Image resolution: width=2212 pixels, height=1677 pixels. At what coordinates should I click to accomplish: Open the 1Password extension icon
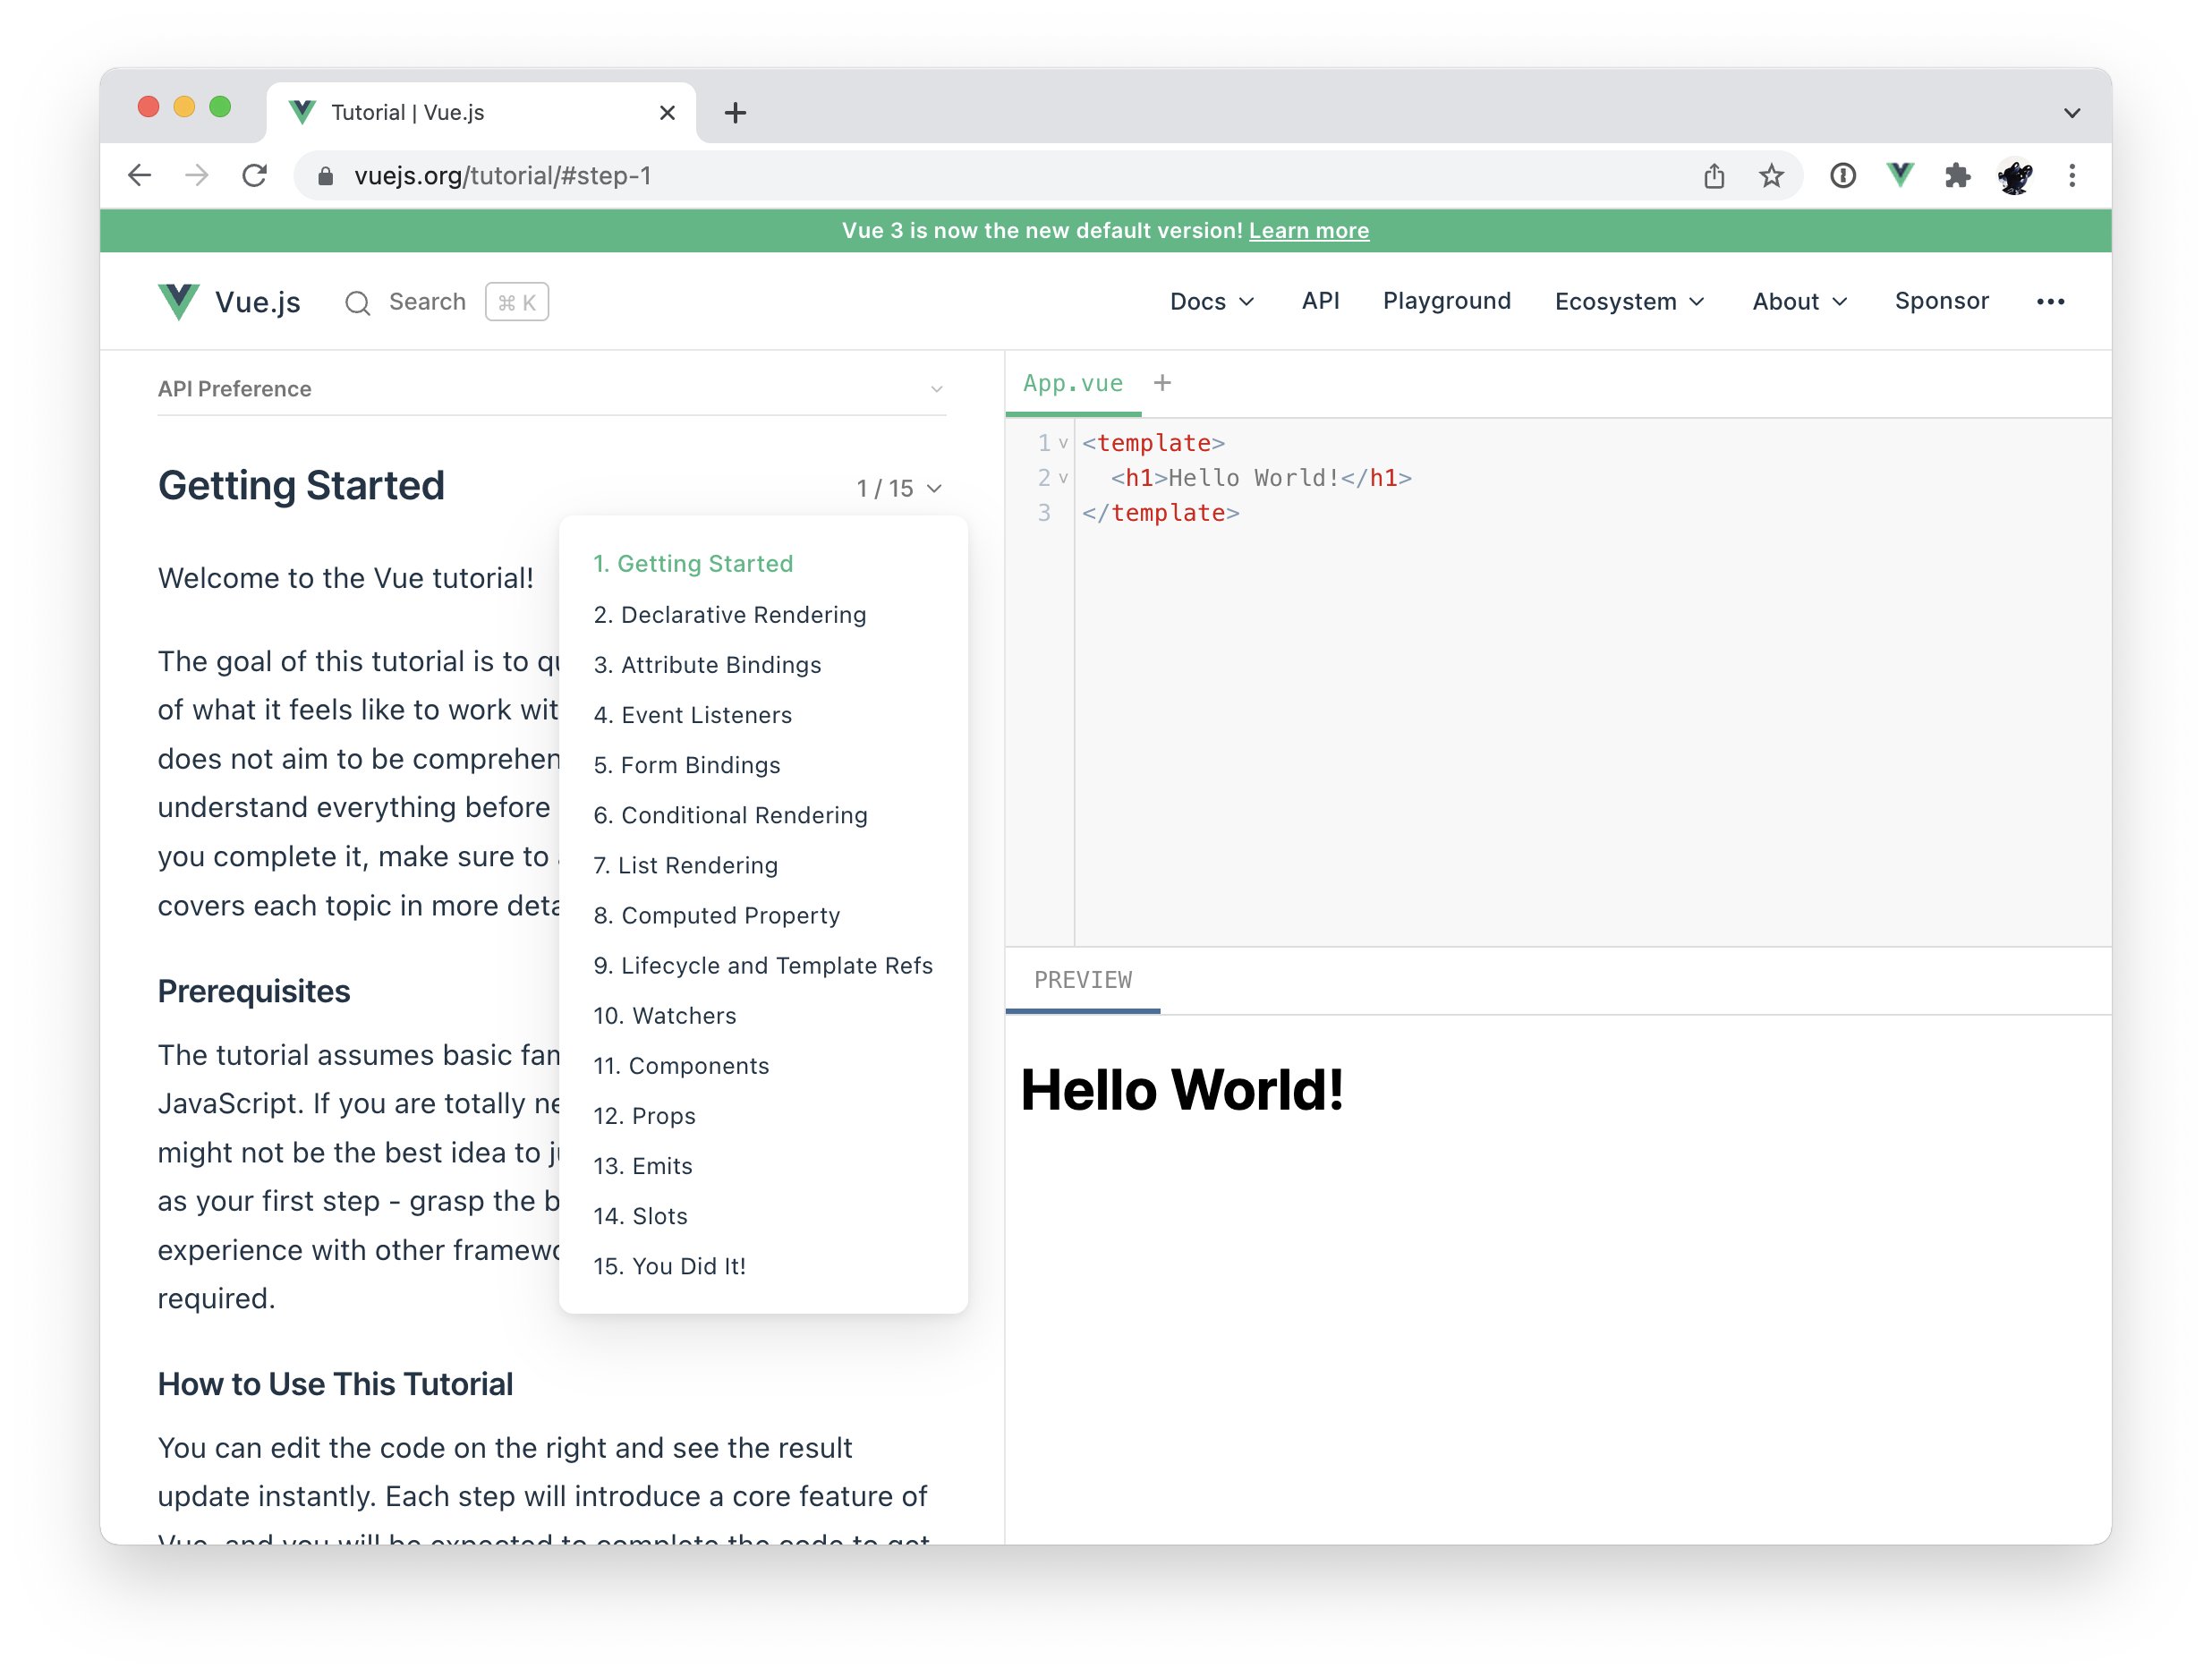pyautogui.click(x=1843, y=176)
